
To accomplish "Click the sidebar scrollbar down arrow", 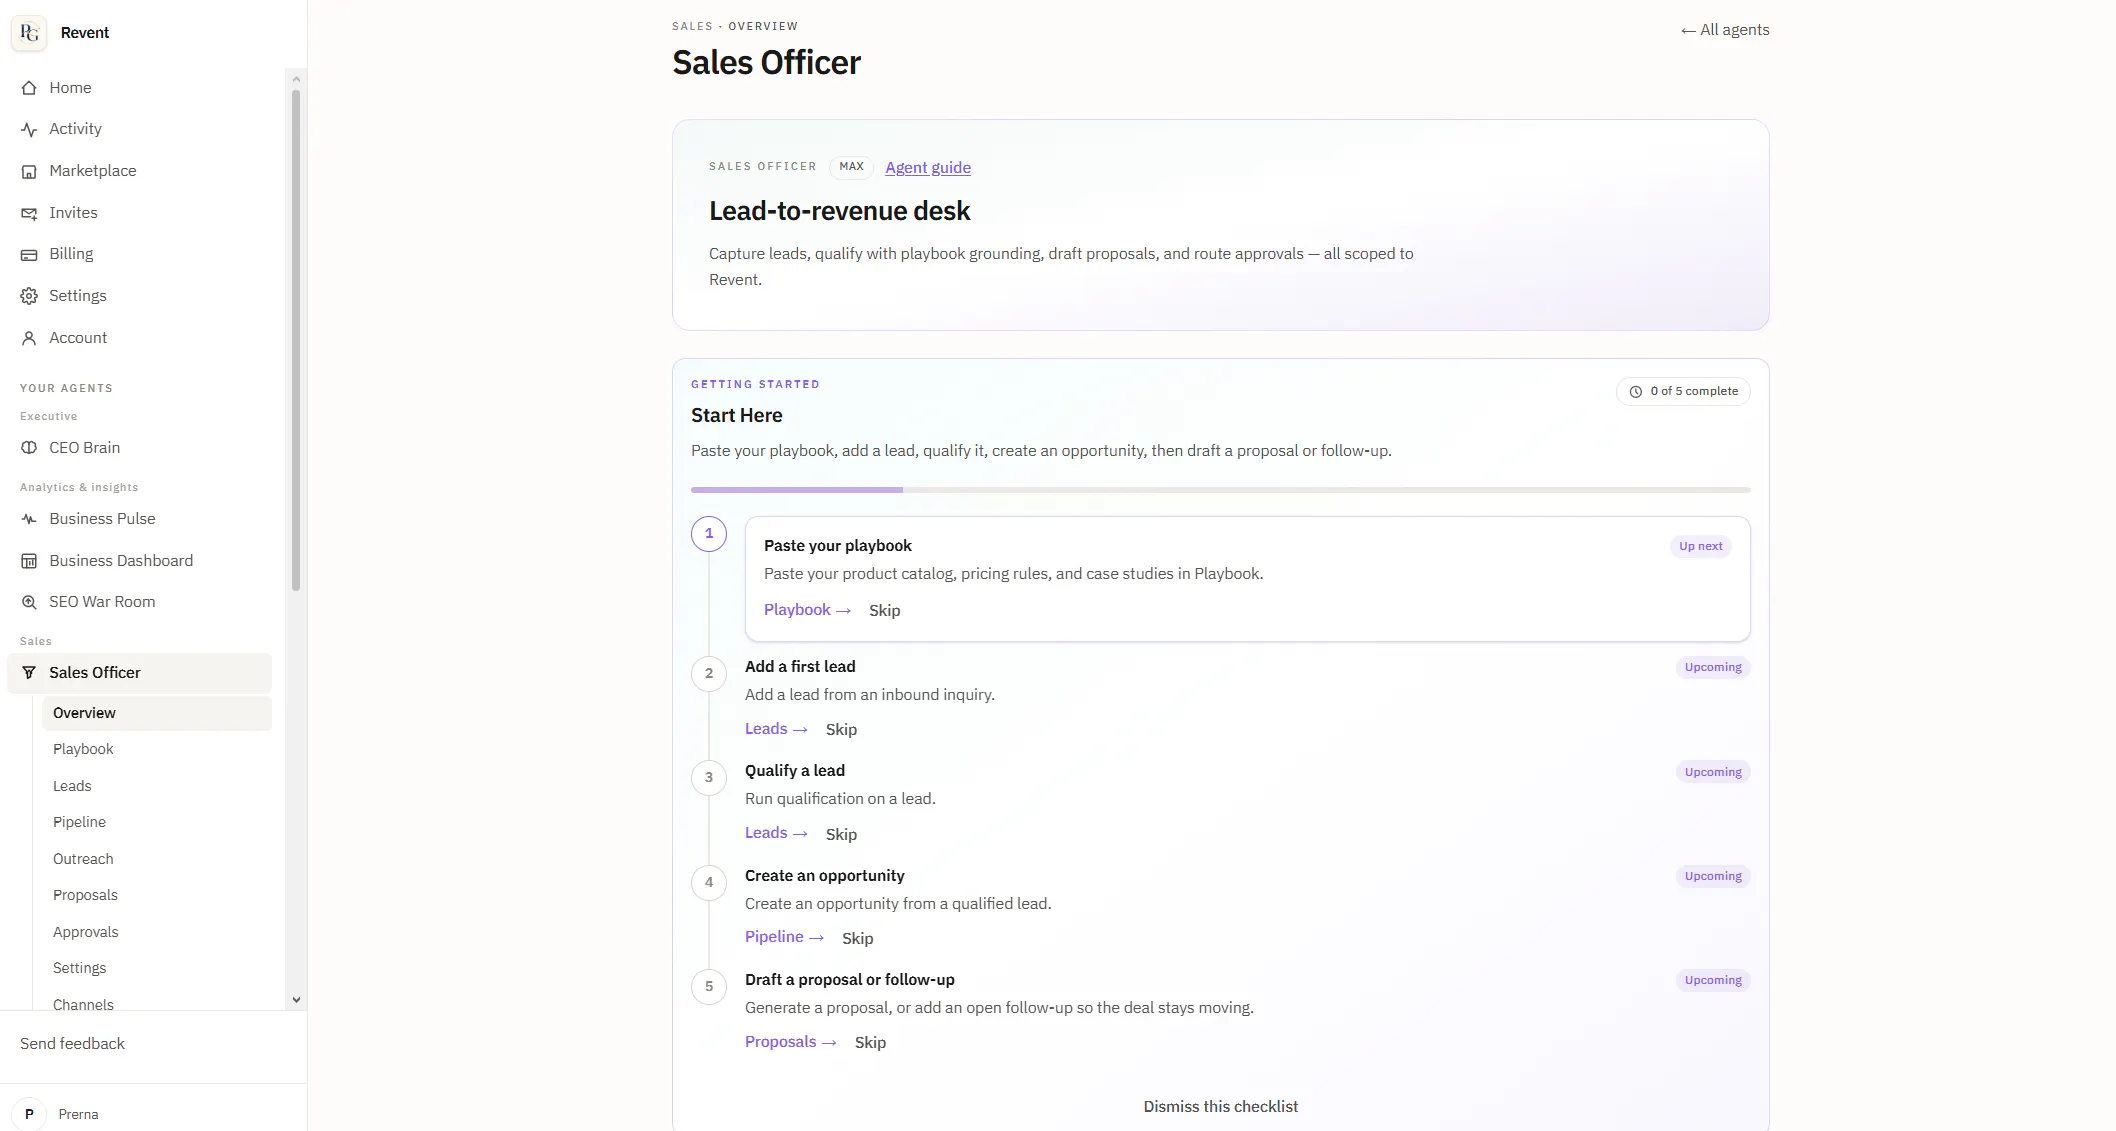I will coord(296,1000).
